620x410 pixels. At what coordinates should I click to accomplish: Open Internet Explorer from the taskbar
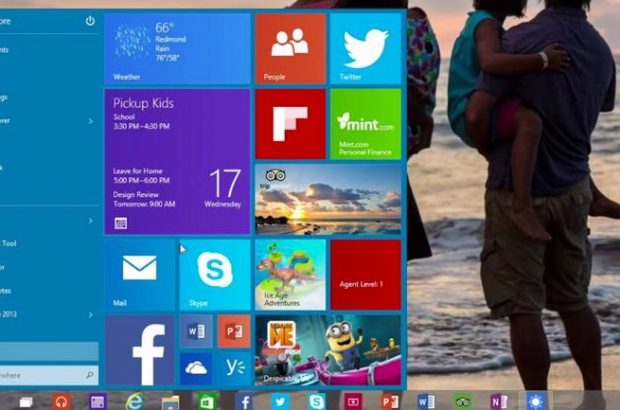(x=133, y=400)
